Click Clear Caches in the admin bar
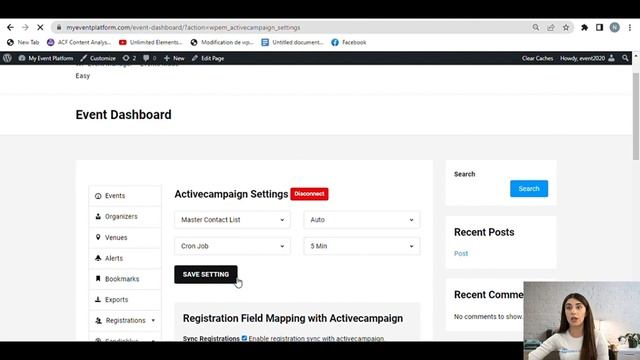Screen dimensions: 640x360 pos(537,58)
